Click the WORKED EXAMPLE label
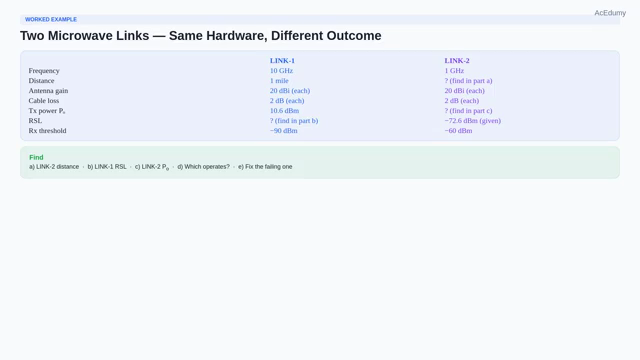This screenshot has height=360, width=640. tap(51, 19)
